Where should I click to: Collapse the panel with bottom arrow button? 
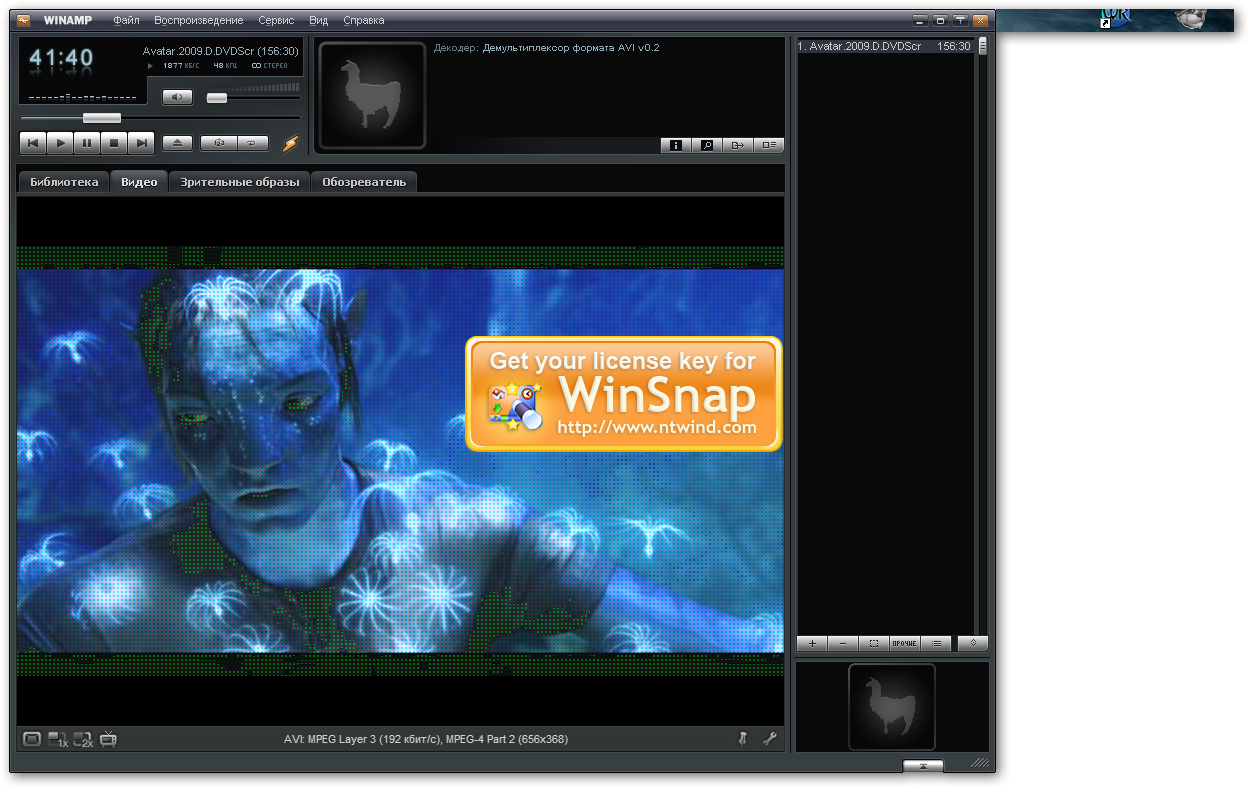[x=923, y=766]
